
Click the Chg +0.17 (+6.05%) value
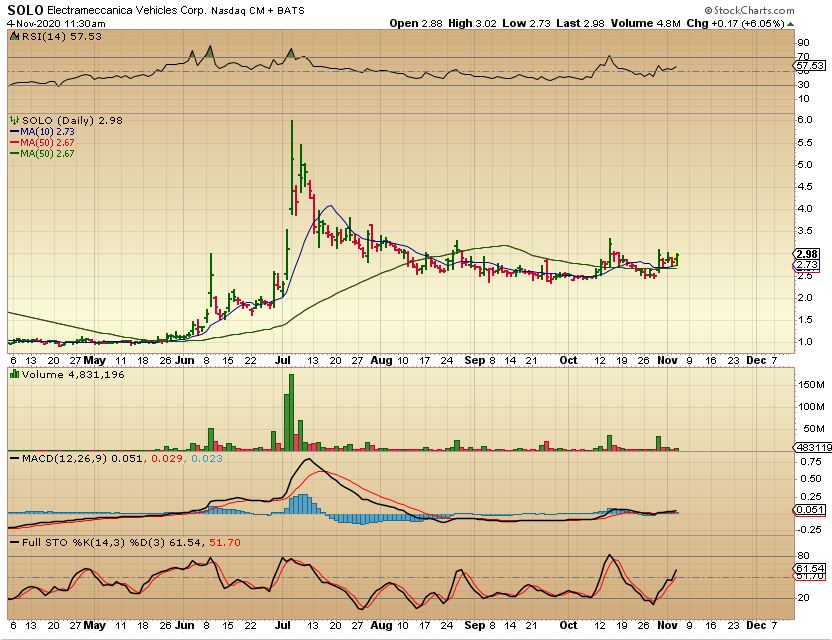pos(735,23)
